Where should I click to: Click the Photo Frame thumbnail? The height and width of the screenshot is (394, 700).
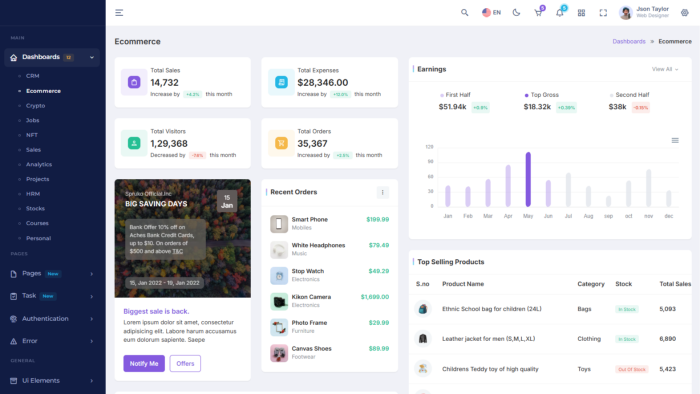(x=279, y=328)
